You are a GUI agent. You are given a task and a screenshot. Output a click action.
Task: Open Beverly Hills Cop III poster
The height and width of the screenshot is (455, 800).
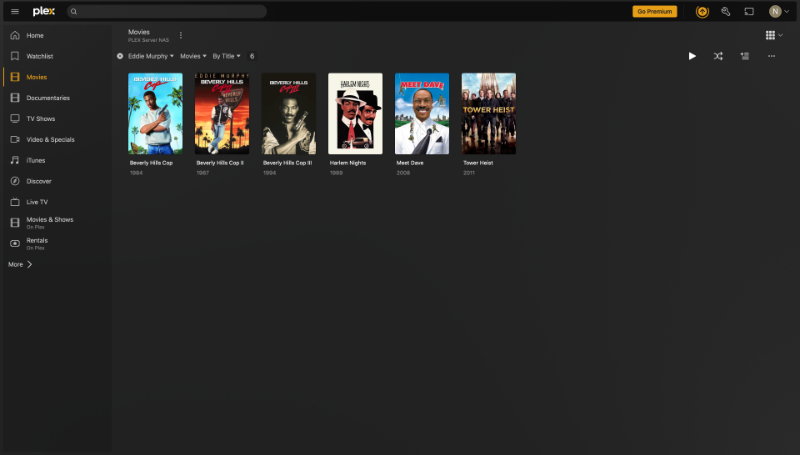coord(289,113)
